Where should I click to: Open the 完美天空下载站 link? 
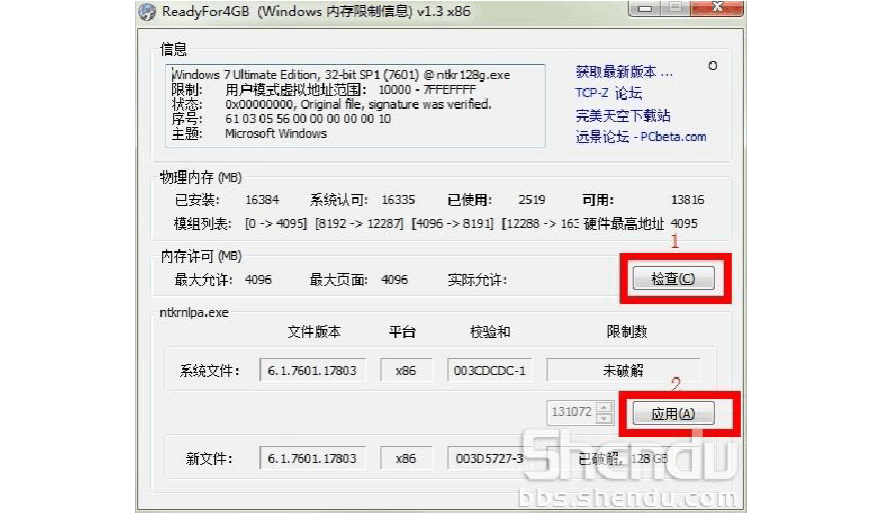[x=622, y=116]
